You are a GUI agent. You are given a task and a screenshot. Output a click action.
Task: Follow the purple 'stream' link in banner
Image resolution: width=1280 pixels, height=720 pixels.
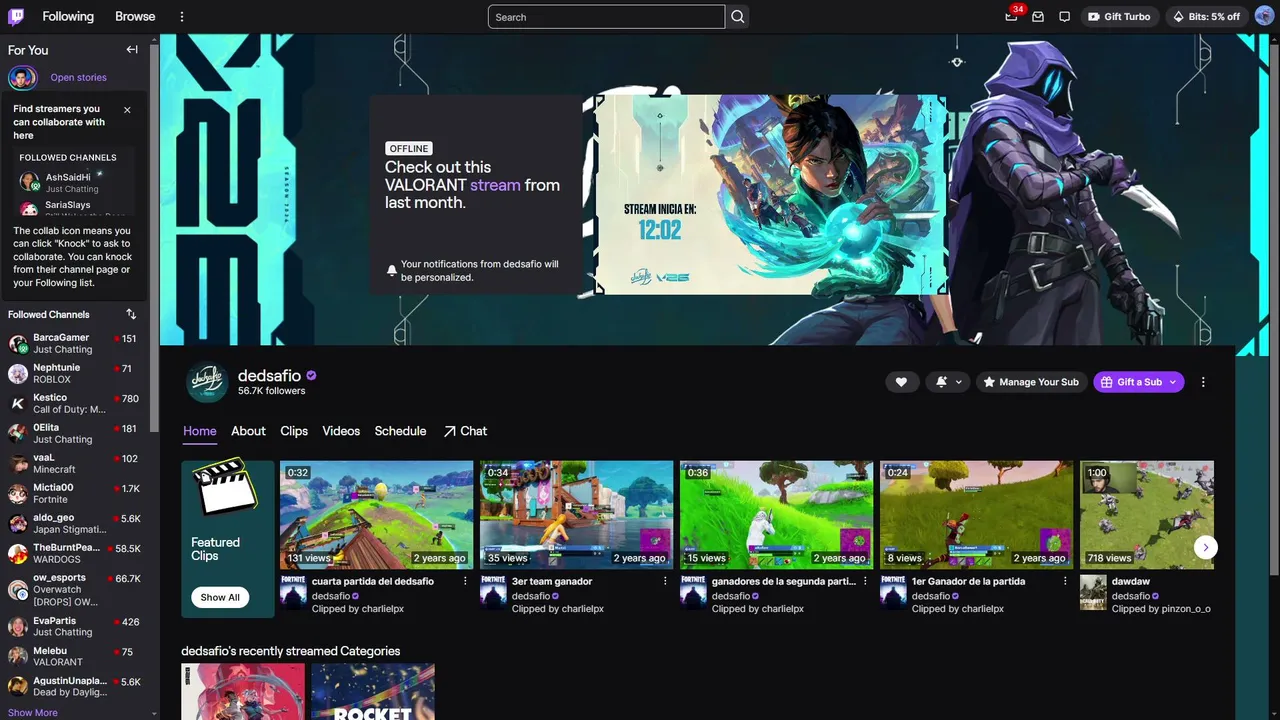click(496, 185)
